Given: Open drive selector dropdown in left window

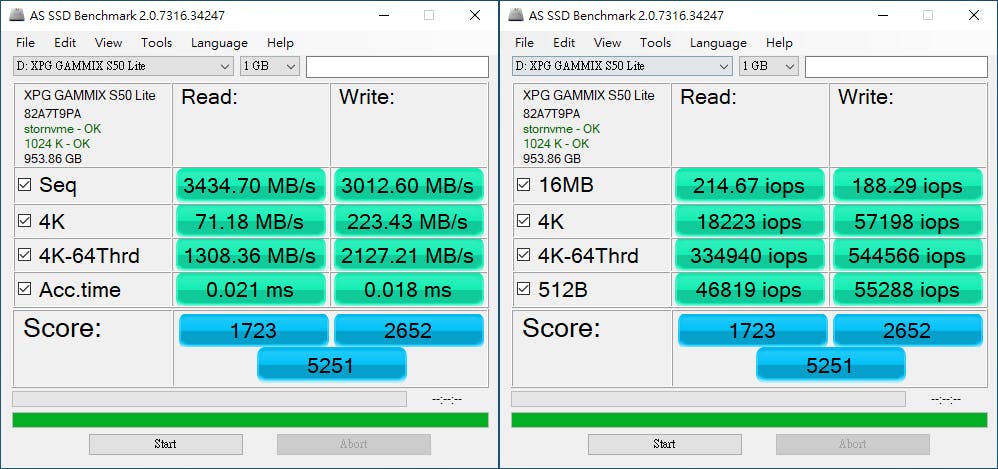Looking at the screenshot, I should 123,66.
